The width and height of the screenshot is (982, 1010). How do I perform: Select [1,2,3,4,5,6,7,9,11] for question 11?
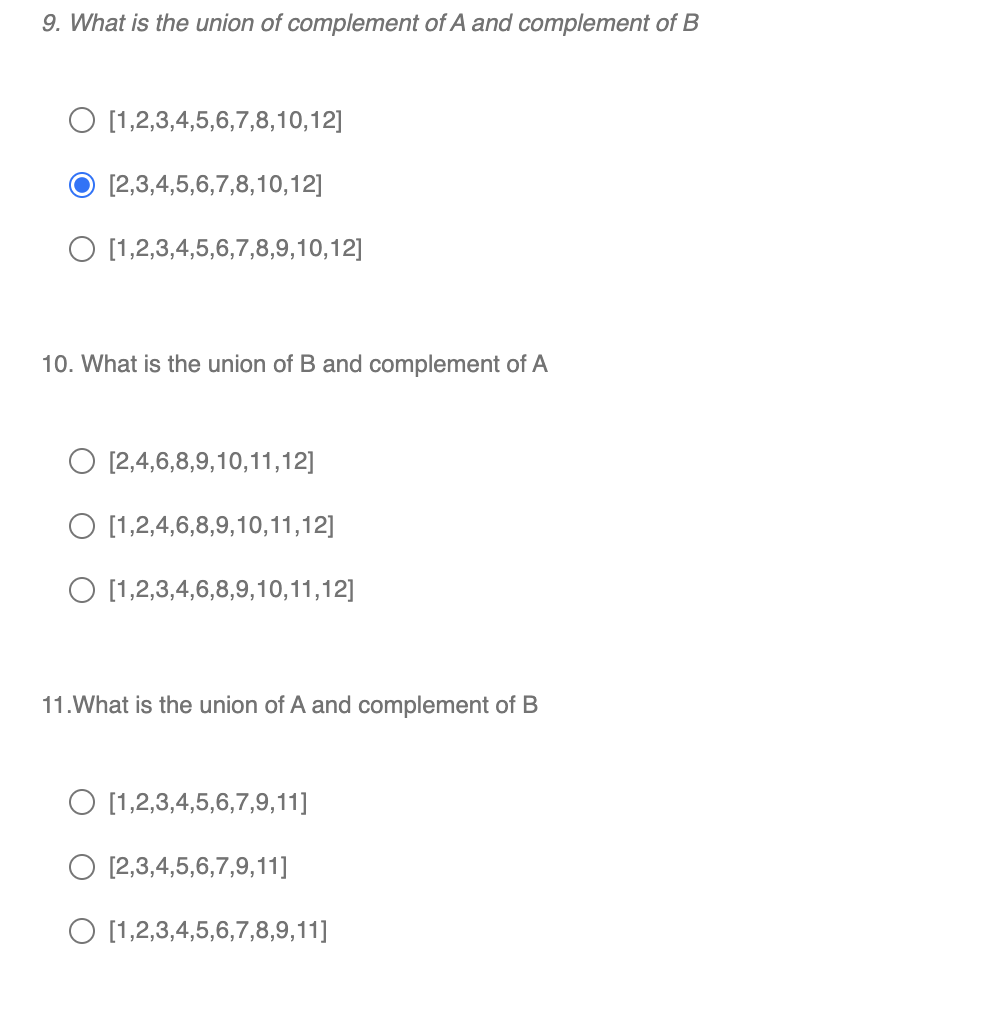coord(82,802)
